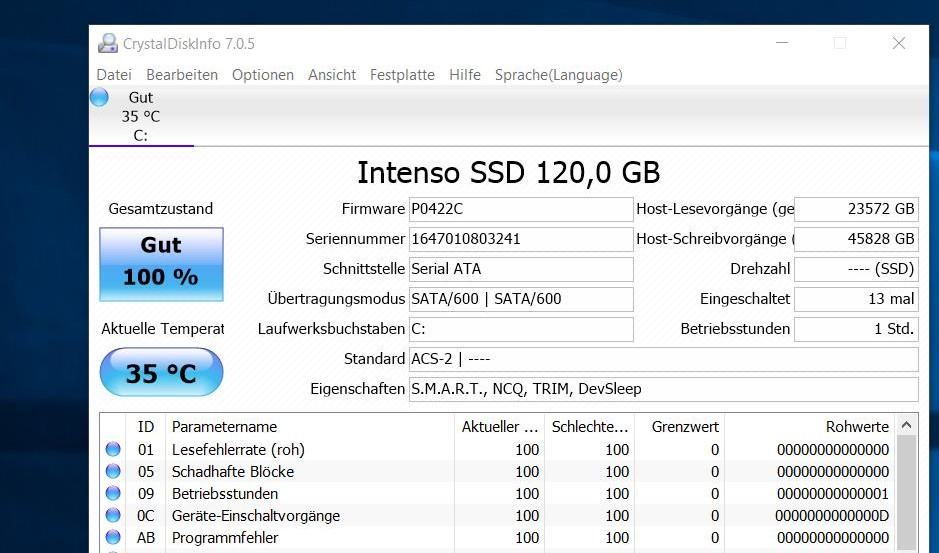Click the Parametername column header
The width and height of the screenshot is (939, 553).
310,427
